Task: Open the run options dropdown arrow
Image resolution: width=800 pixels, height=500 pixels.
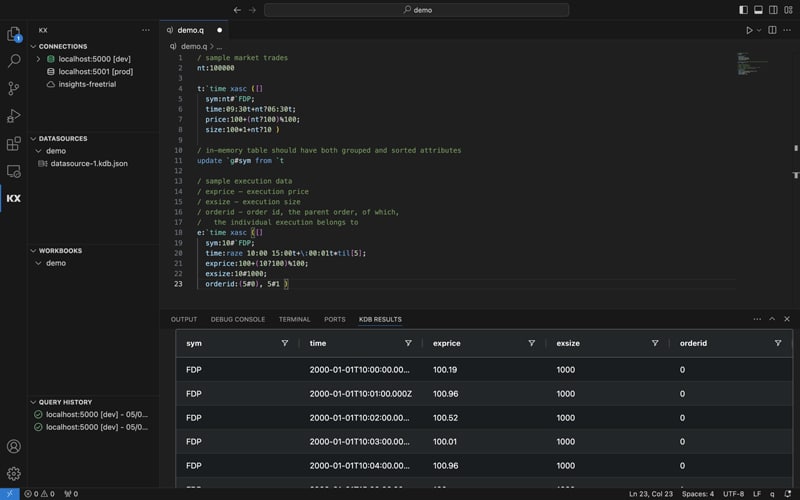Action: (758, 30)
